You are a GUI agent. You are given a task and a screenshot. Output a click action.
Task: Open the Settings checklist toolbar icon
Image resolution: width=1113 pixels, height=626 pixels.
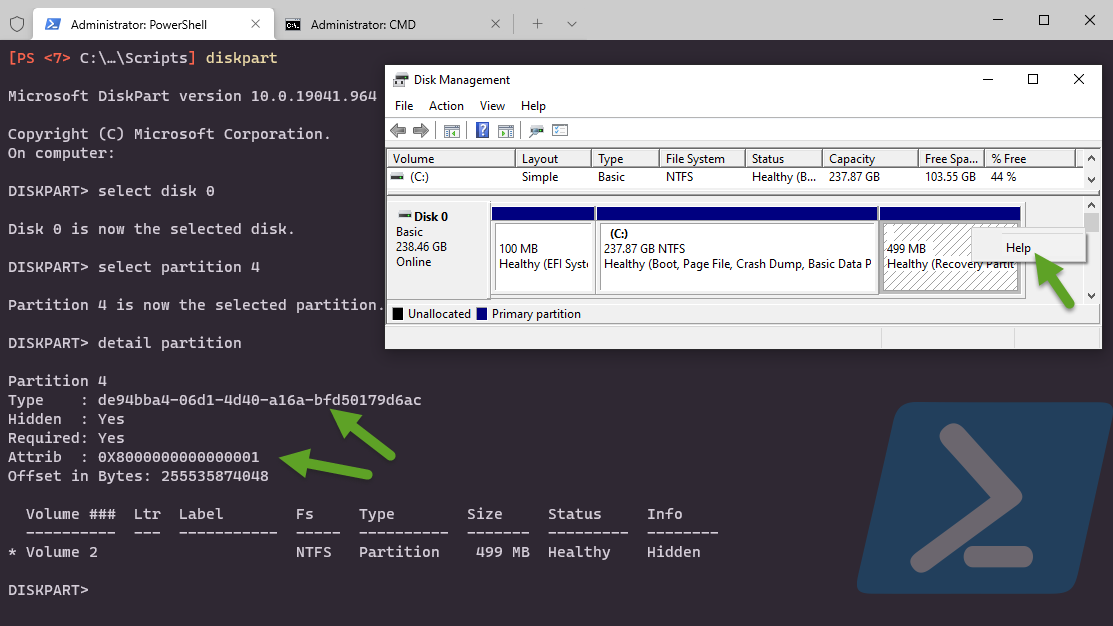click(x=560, y=131)
